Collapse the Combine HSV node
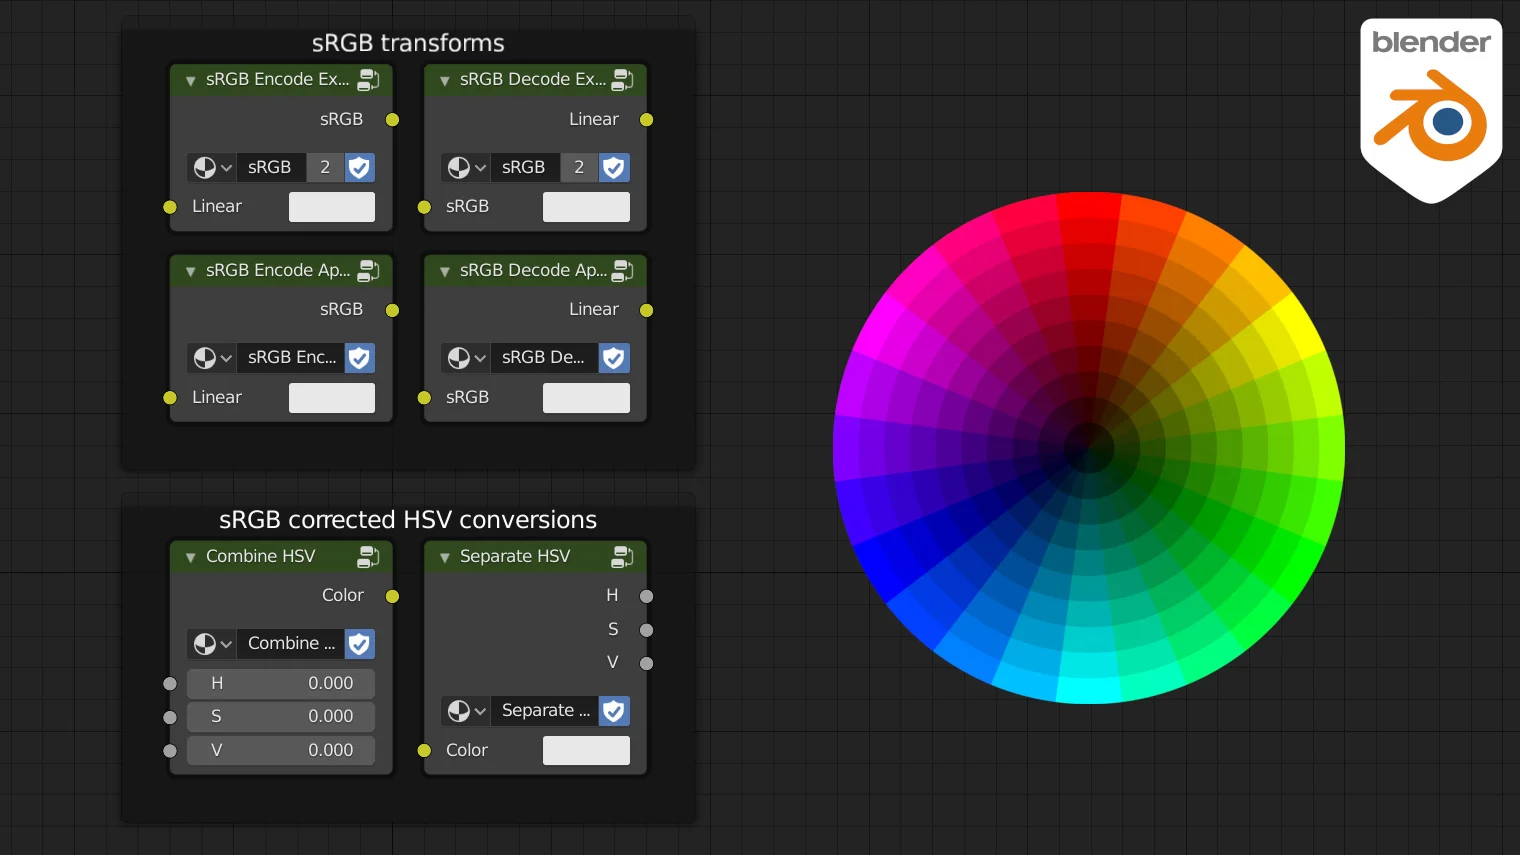The height and width of the screenshot is (855, 1520). pyautogui.click(x=191, y=557)
